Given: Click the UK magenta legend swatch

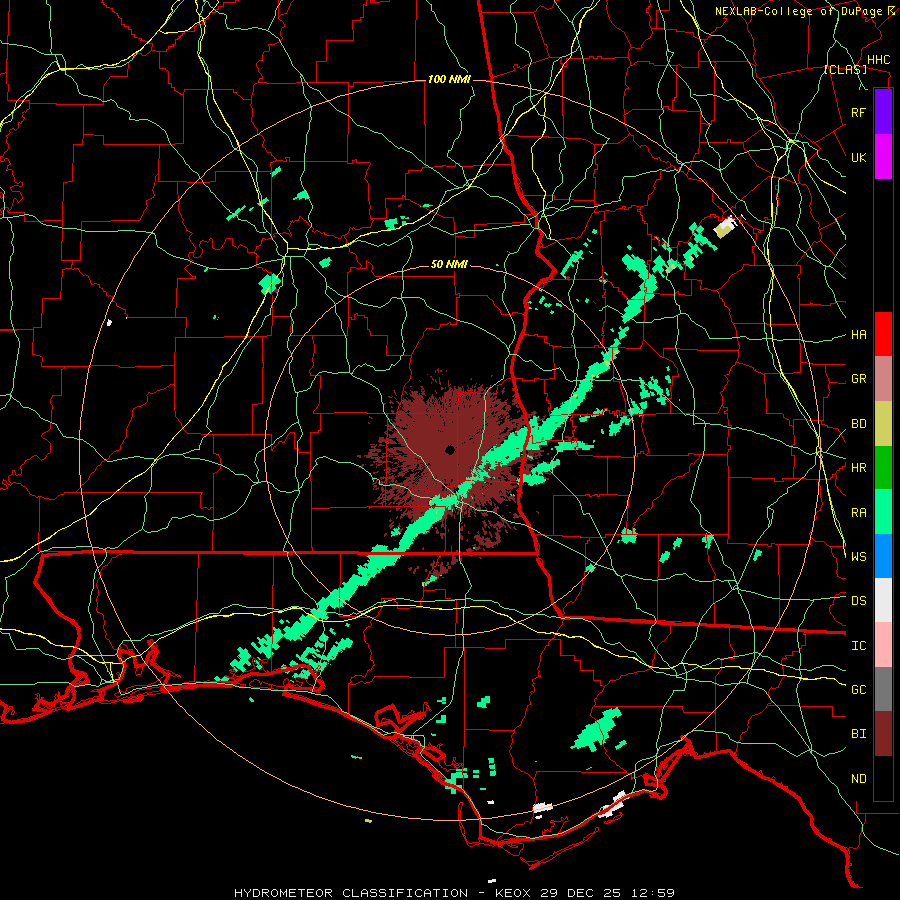Looking at the screenshot, I should pos(883,157).
